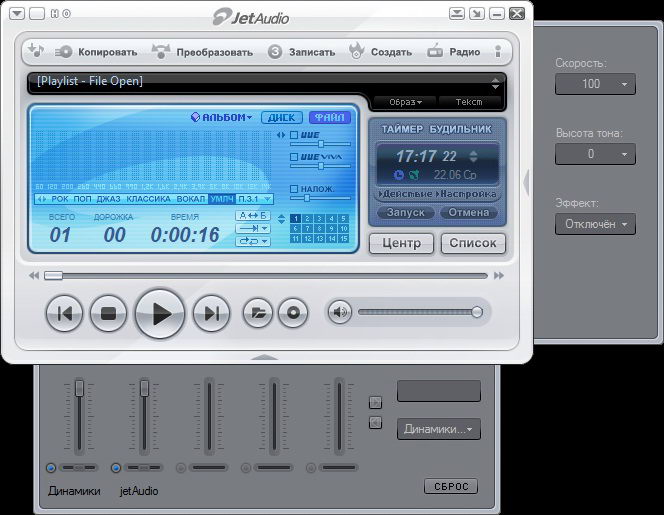664x515 pixels.
Task: Click the round record button
Action: pos(294,314)
